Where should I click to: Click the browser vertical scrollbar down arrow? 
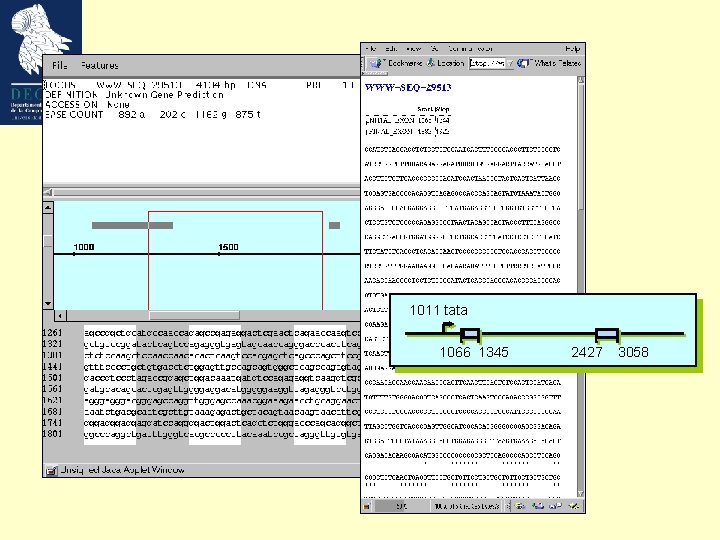pyautogui.click(x=580, y=493)
